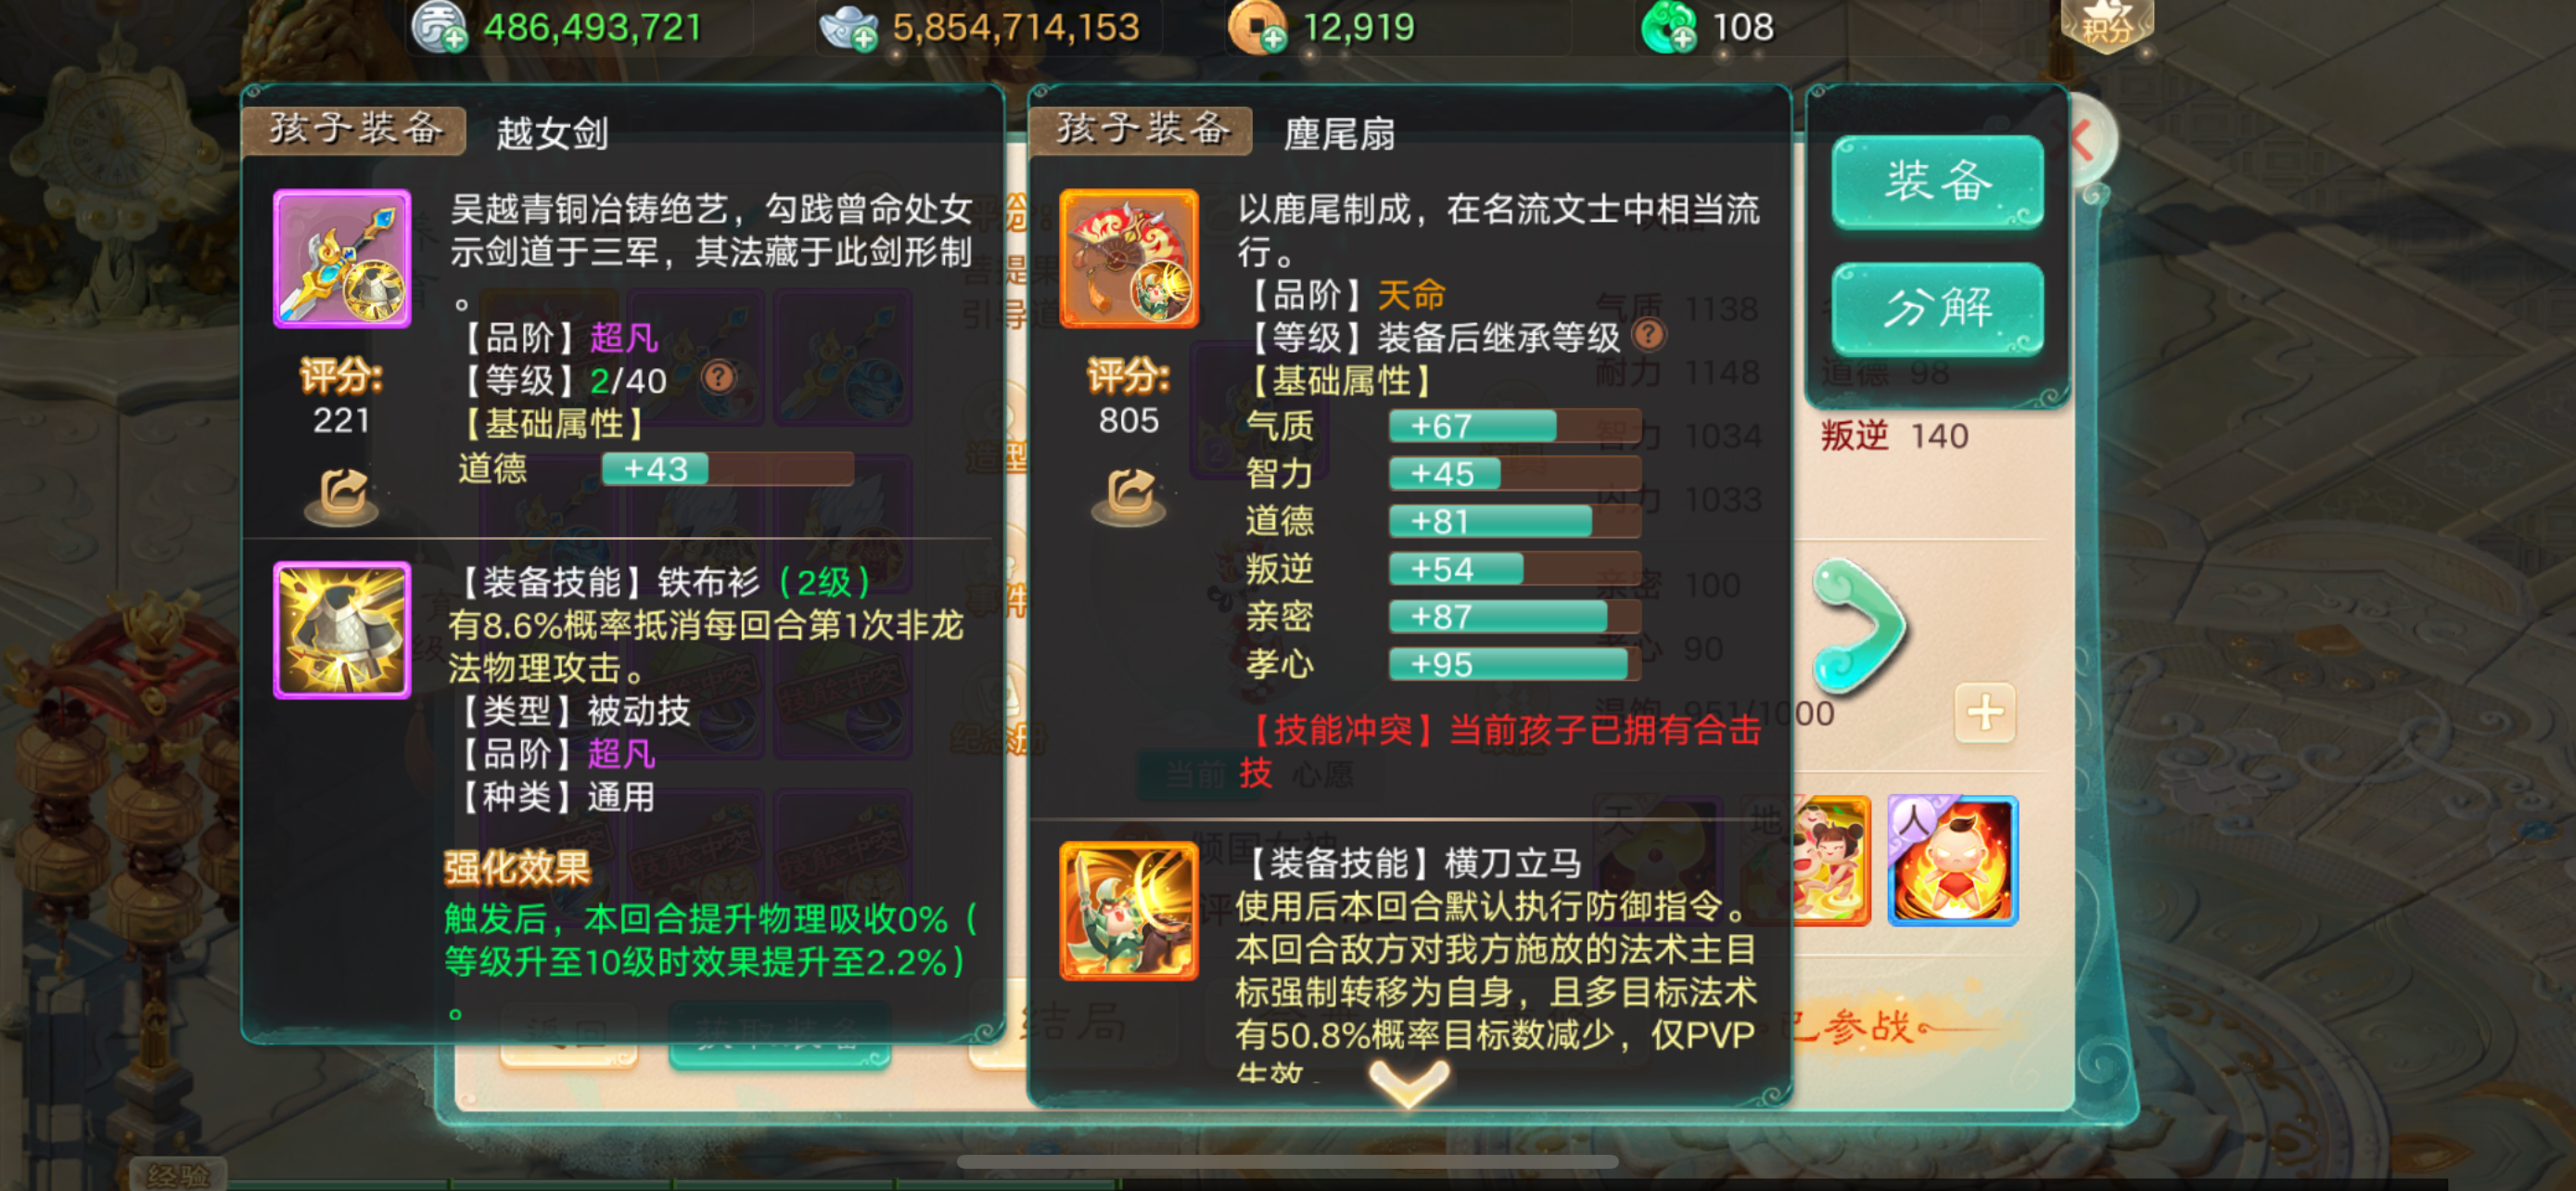Viewport: 2576px width, 1191px height.
Task: Click the 分解 decompose button
Action: [x=1937, y=308]
